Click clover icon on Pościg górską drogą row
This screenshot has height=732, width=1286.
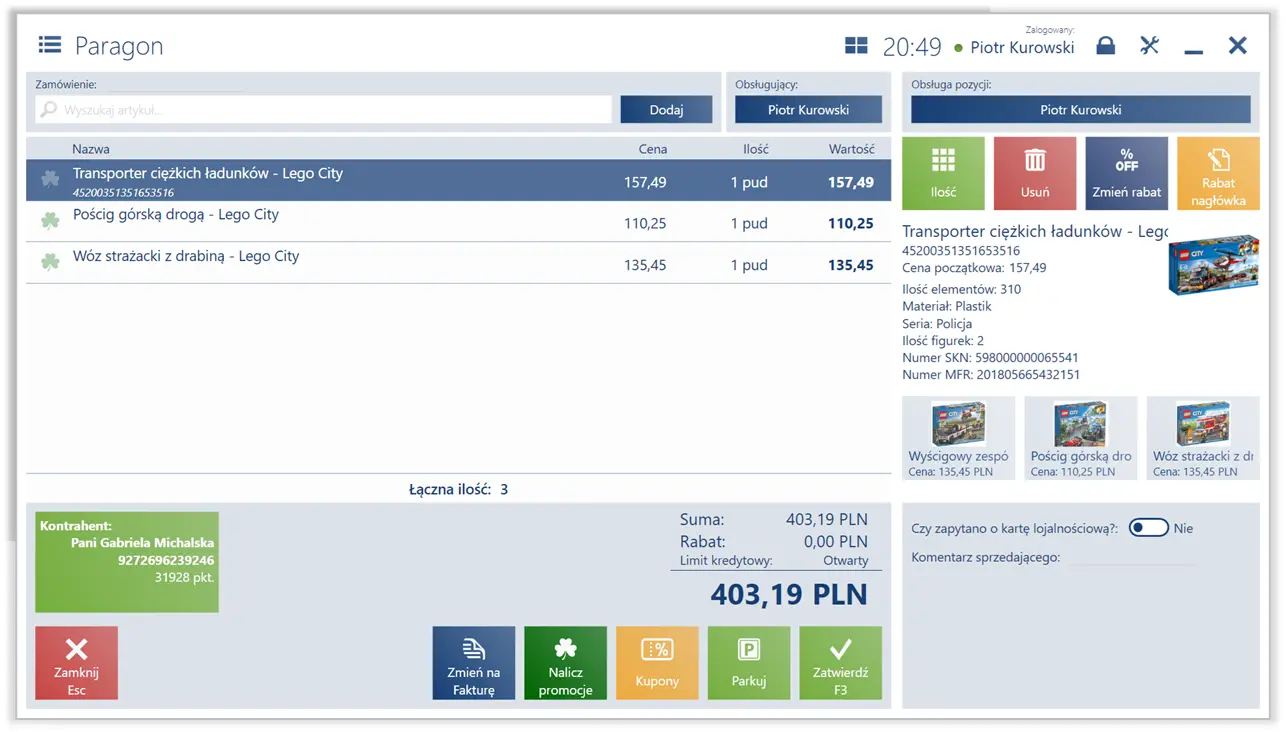(49, 221)
